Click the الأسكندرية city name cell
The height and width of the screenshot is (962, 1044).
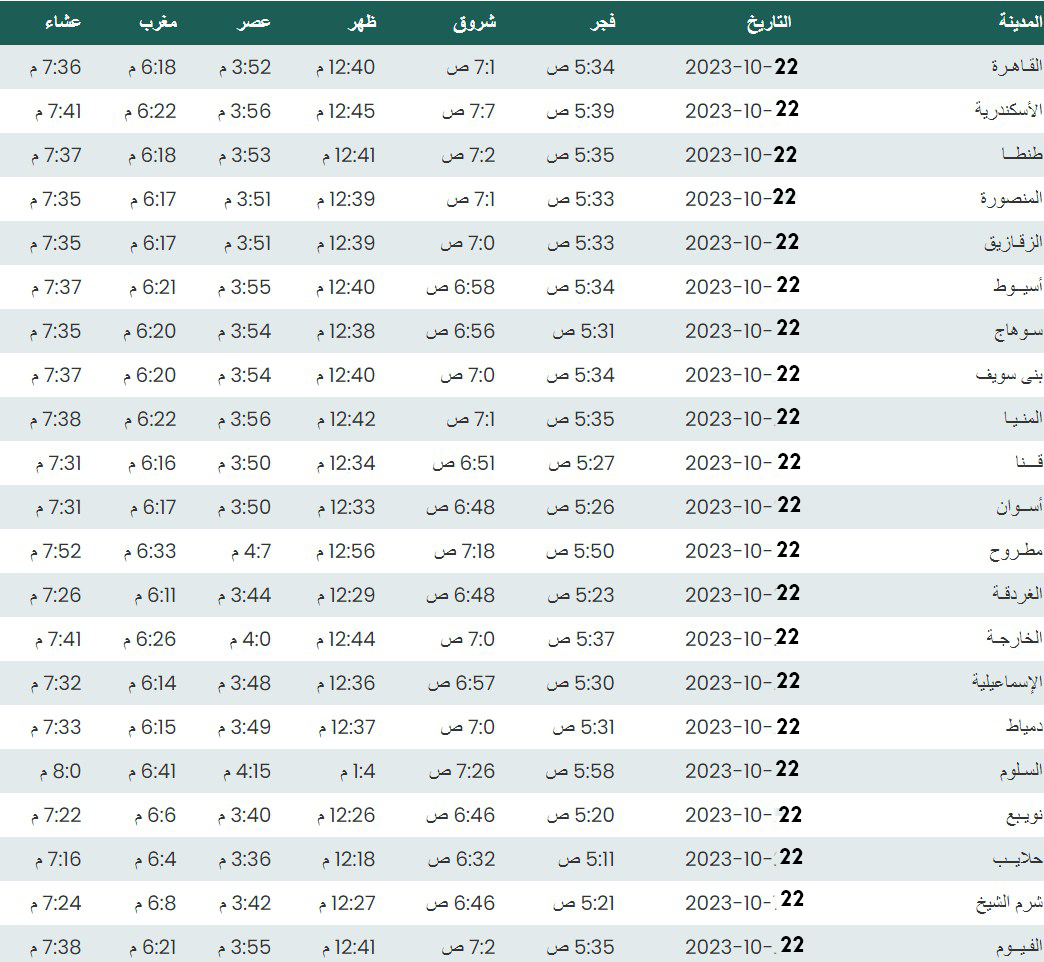[1008, 111]
